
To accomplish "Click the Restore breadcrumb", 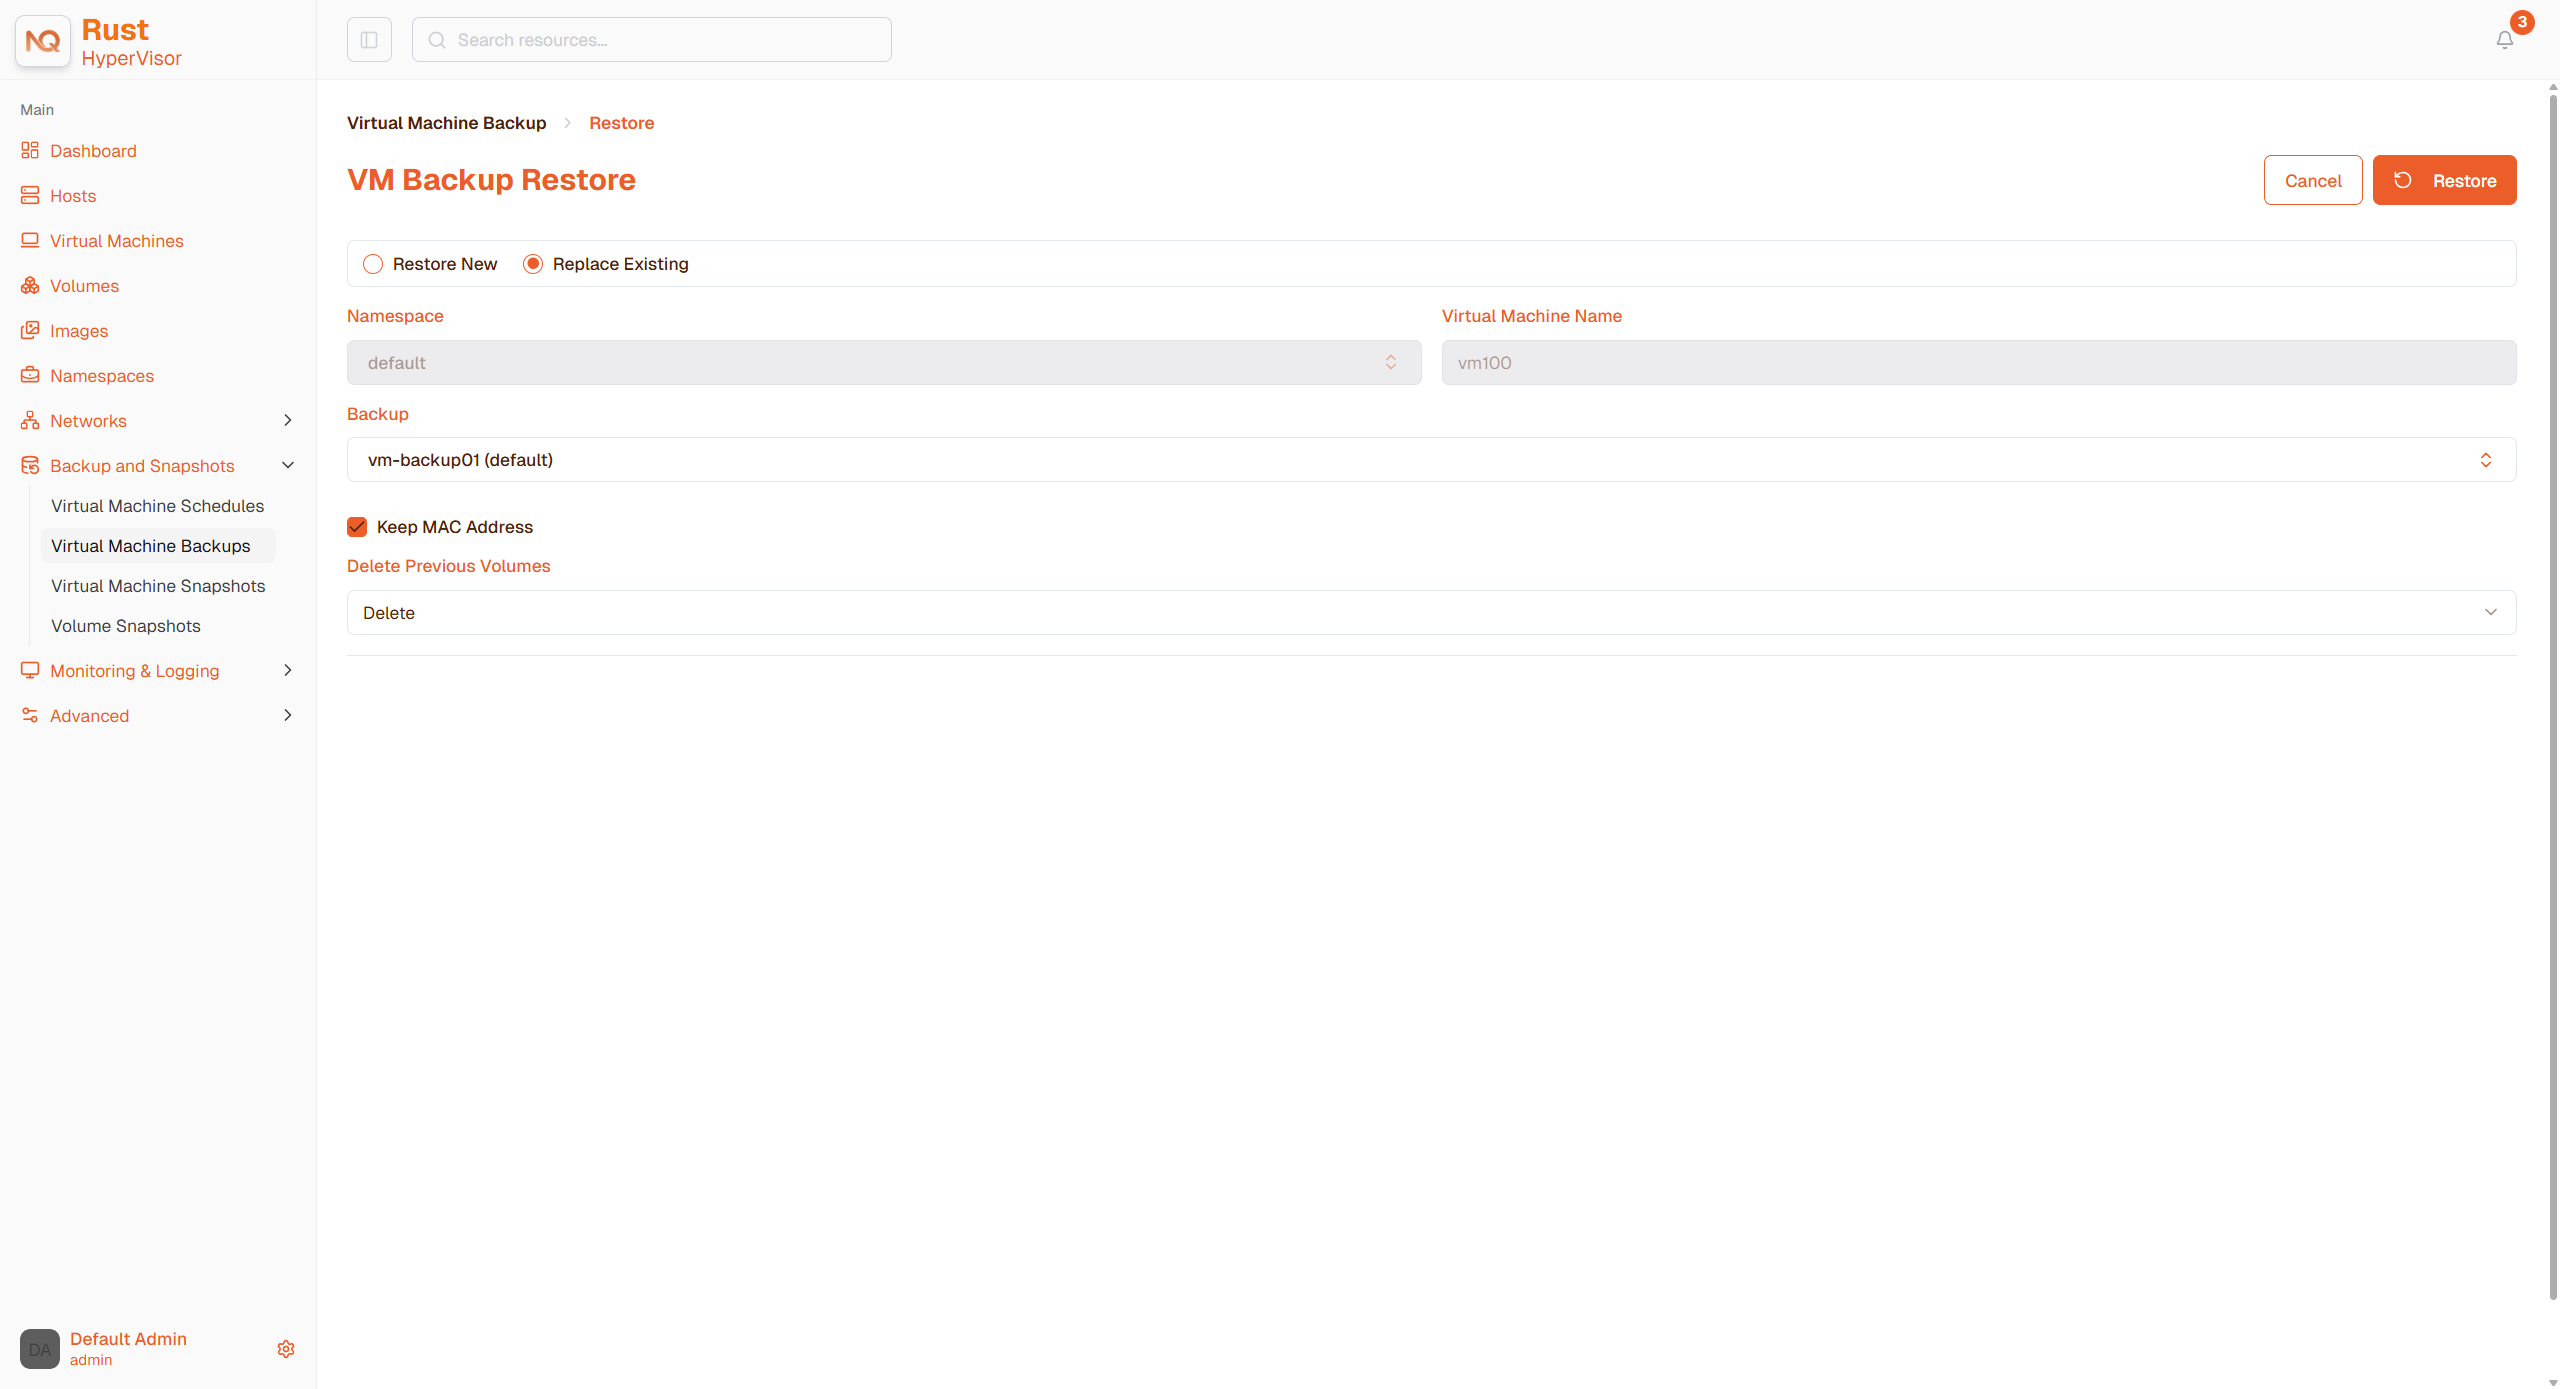I will [x=622, y=123].
